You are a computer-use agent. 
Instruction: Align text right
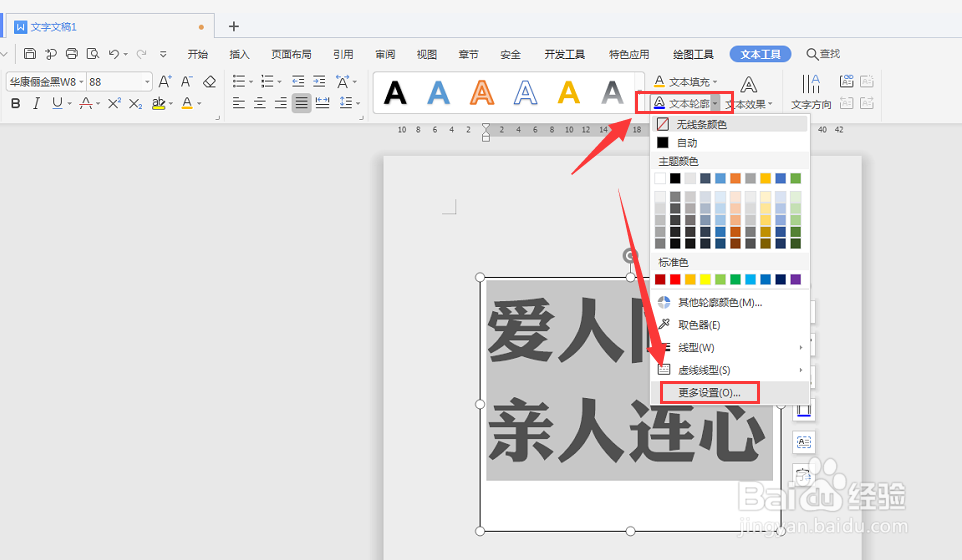pos(280,103)
